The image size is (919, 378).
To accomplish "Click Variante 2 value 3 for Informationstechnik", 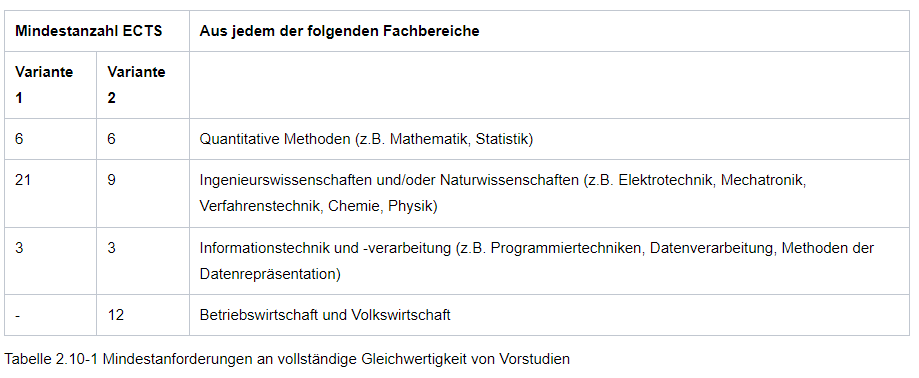I will [111, 247].
